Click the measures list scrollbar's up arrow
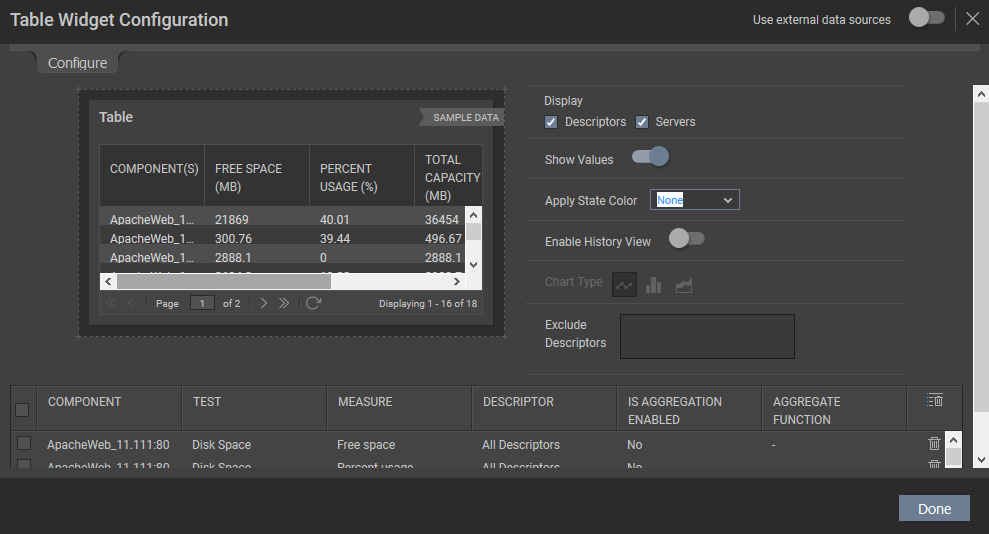 click(x=954, y=439)
